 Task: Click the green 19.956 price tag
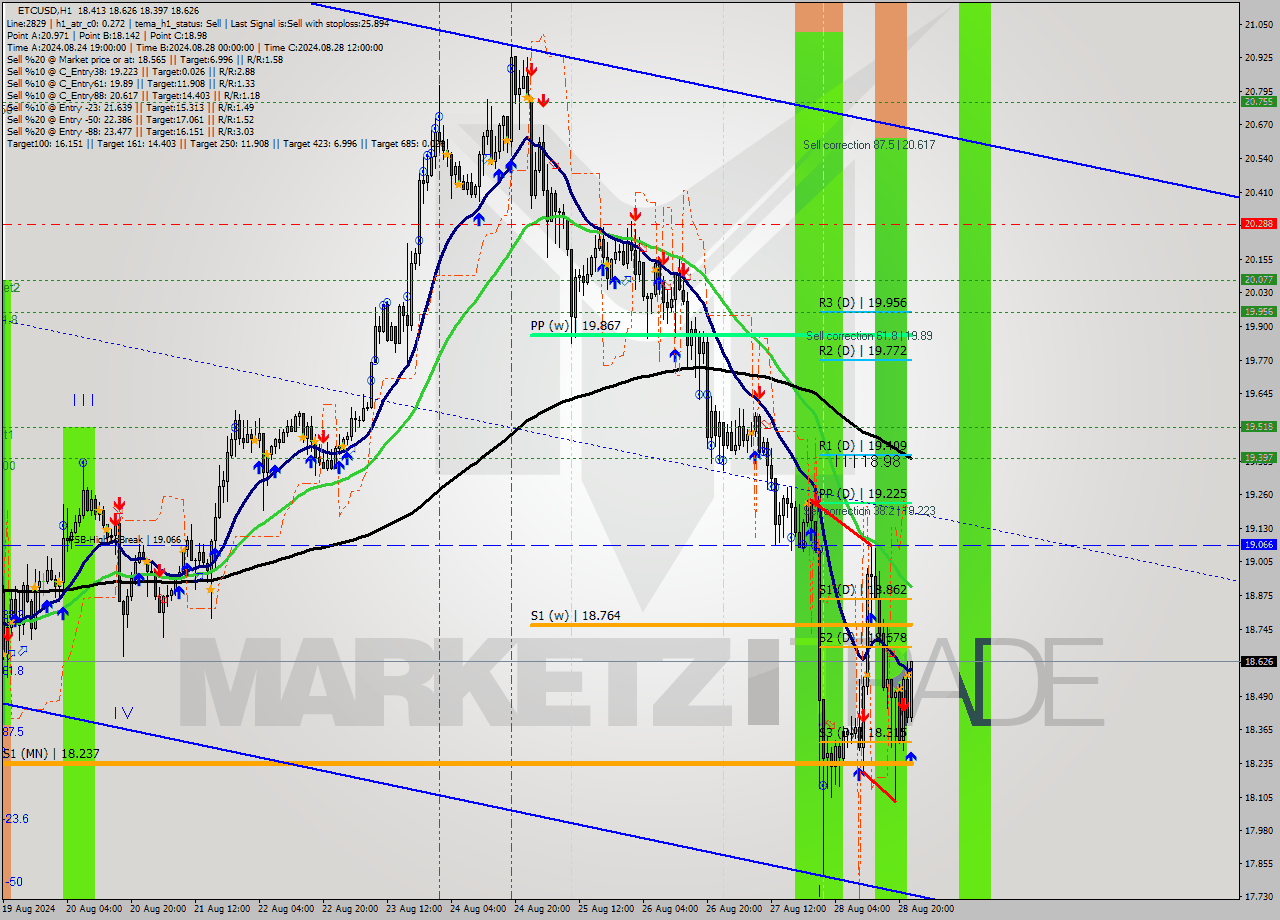tap(1258, 311)
